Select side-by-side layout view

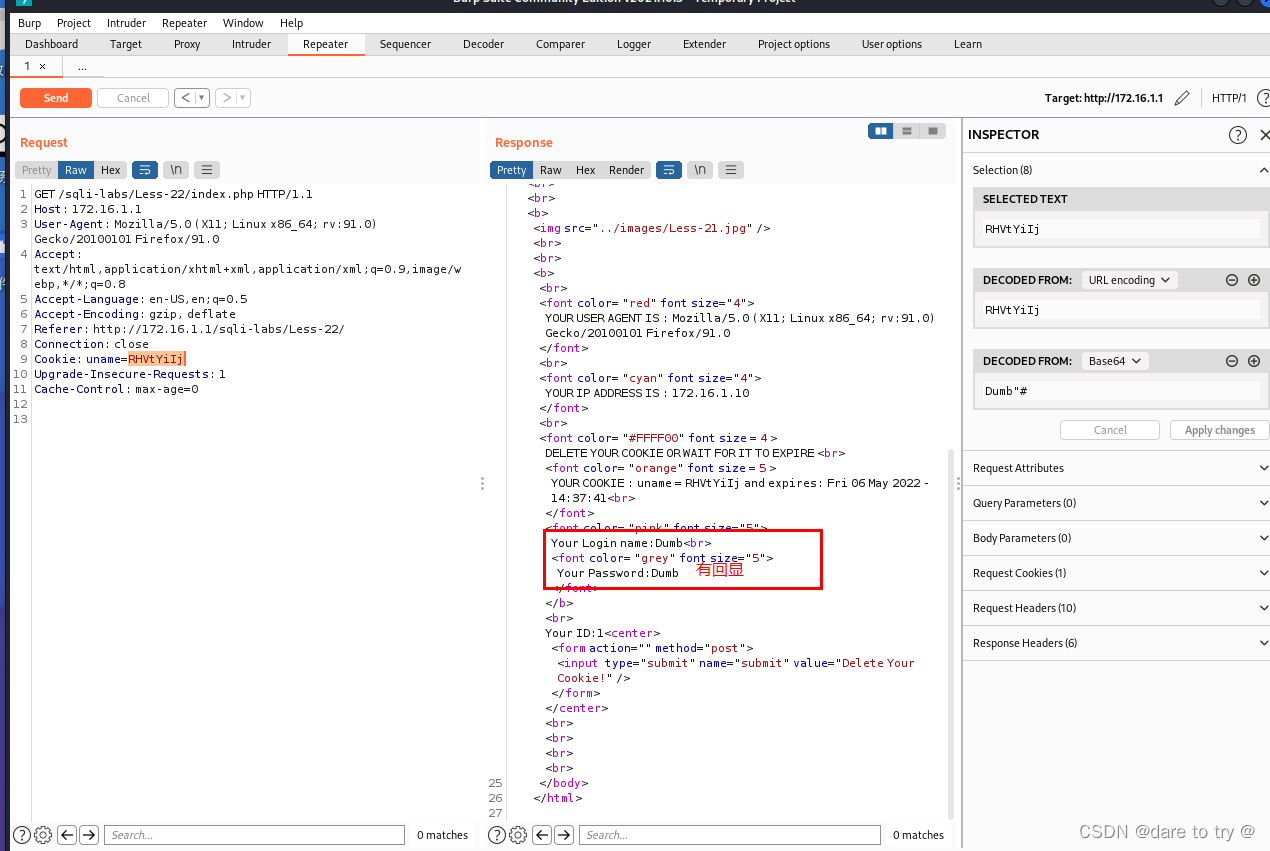point(881,131)
